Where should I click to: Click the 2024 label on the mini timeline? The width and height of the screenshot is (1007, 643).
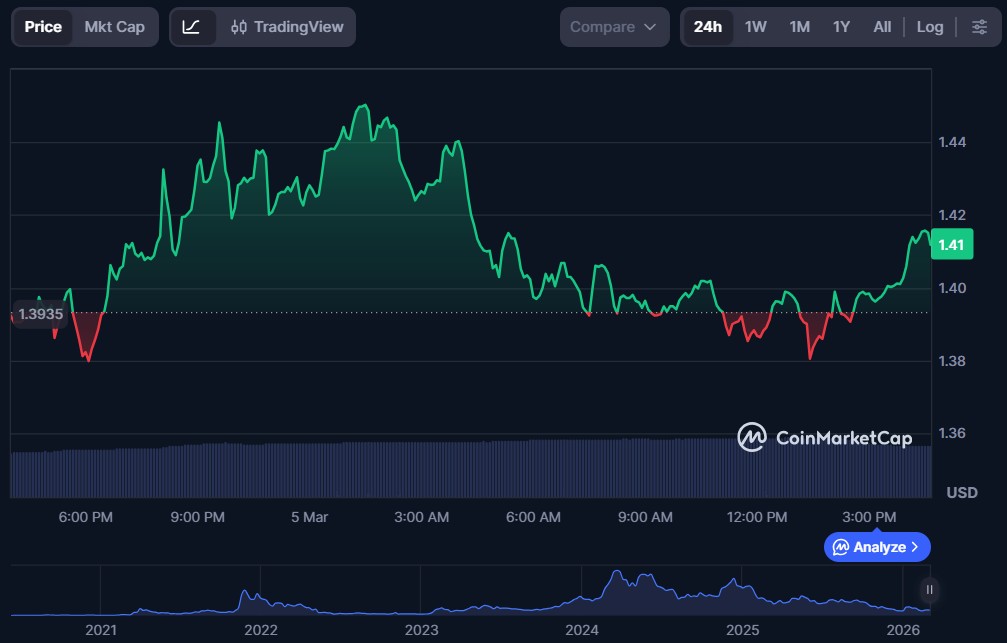click(x=583, y=630)
